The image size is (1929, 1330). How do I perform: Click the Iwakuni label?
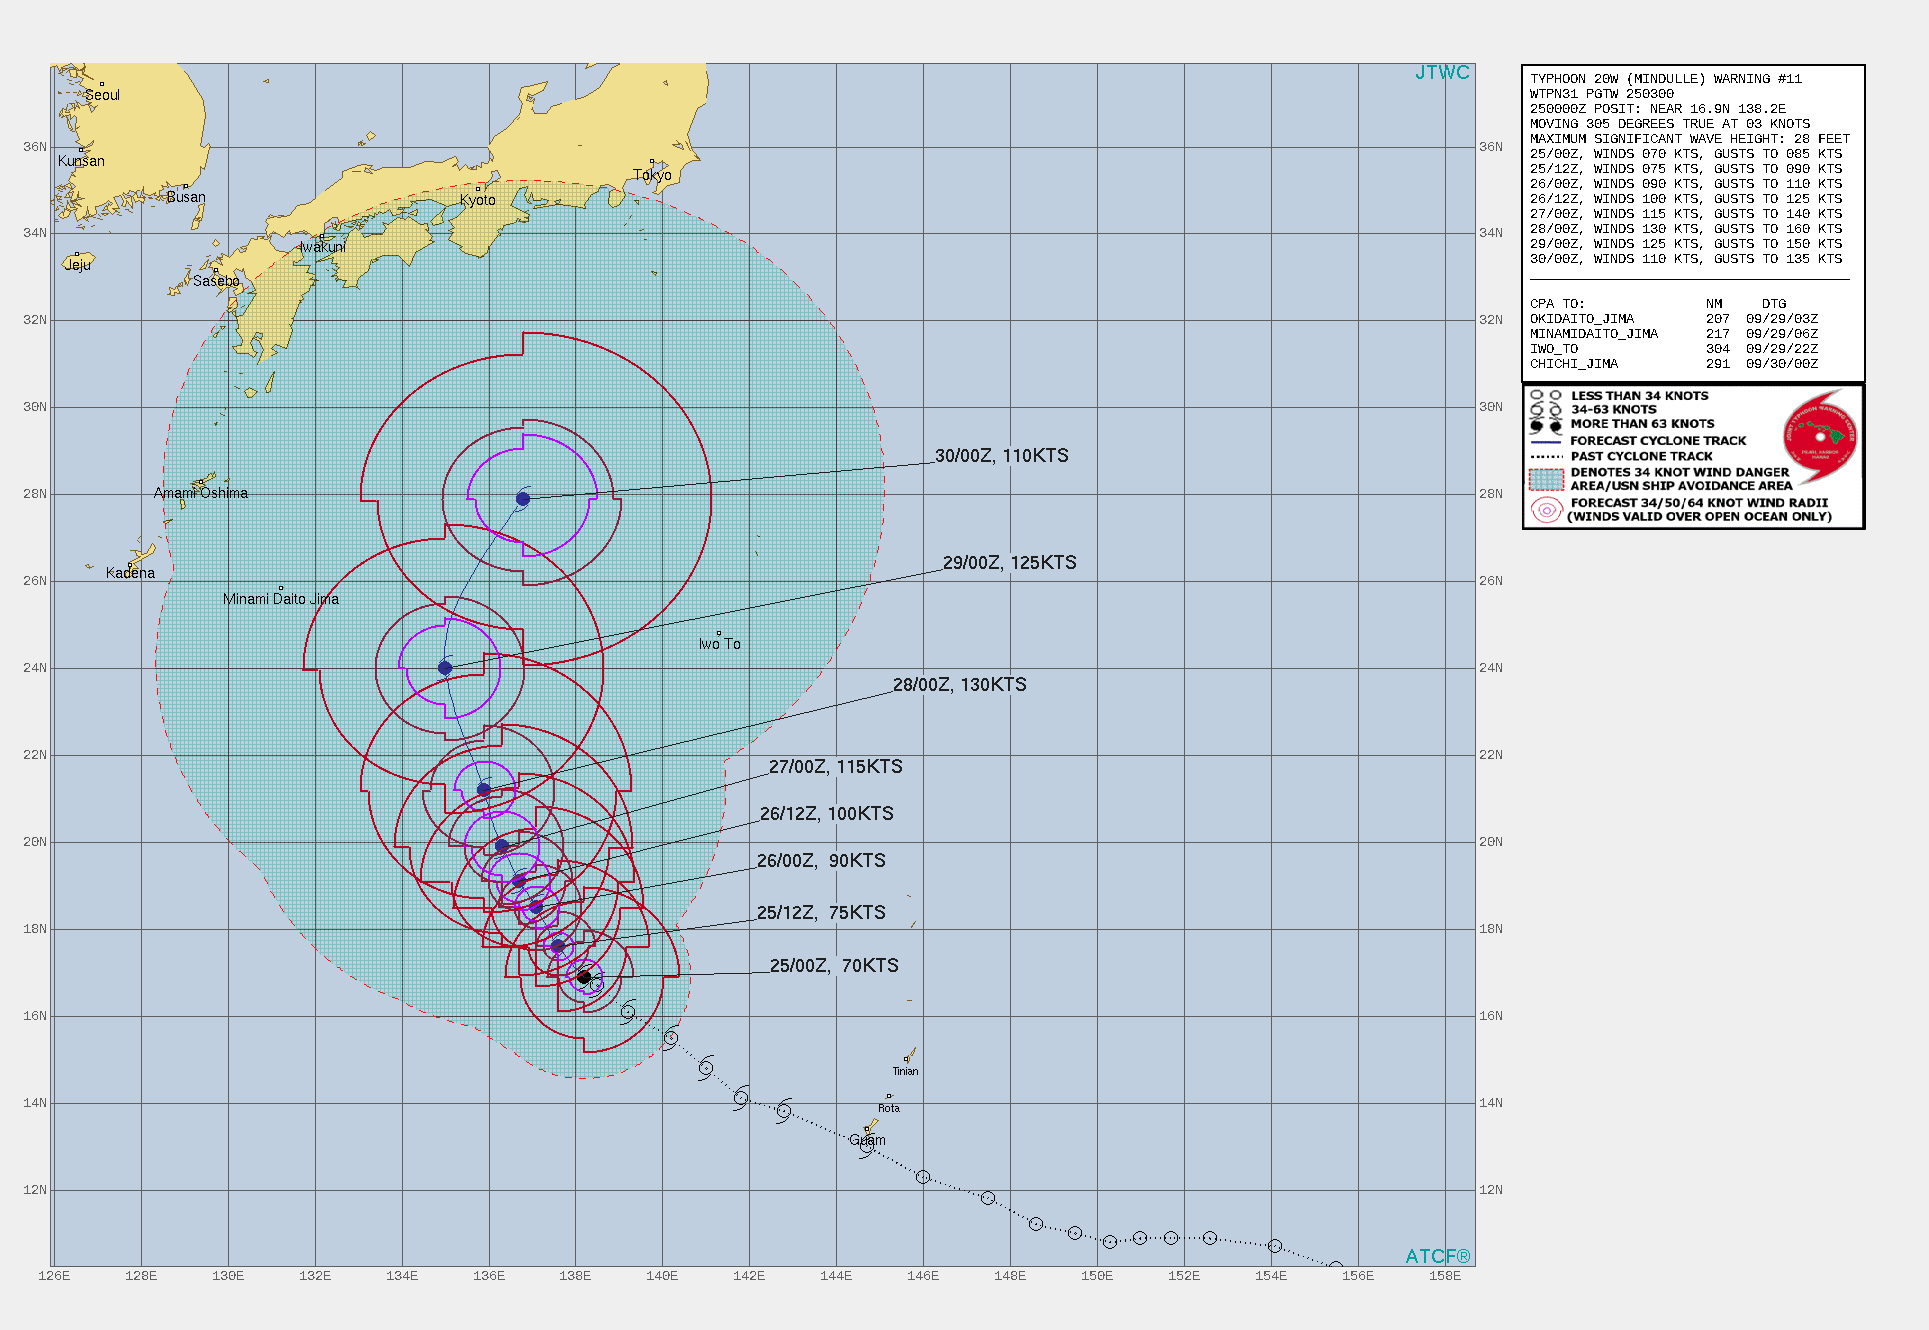pyautogui.click(x=323, y=247)
